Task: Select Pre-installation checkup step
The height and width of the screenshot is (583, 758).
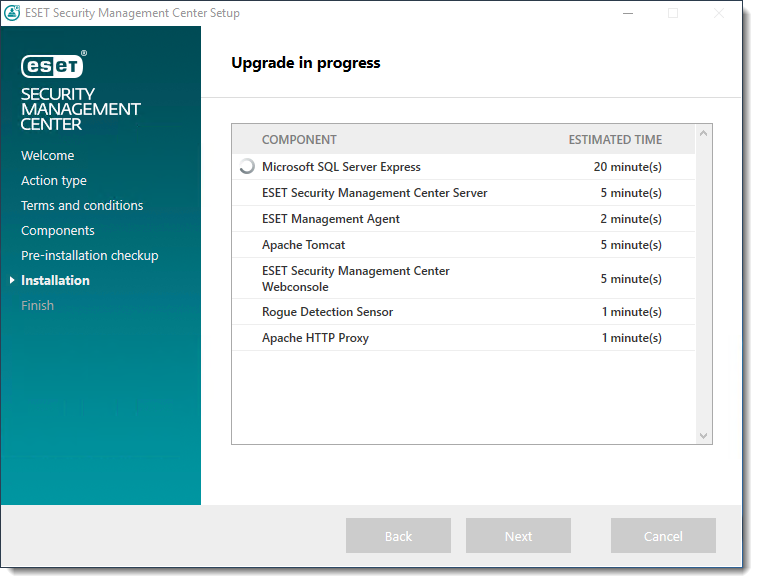Action: pos(89,255)
